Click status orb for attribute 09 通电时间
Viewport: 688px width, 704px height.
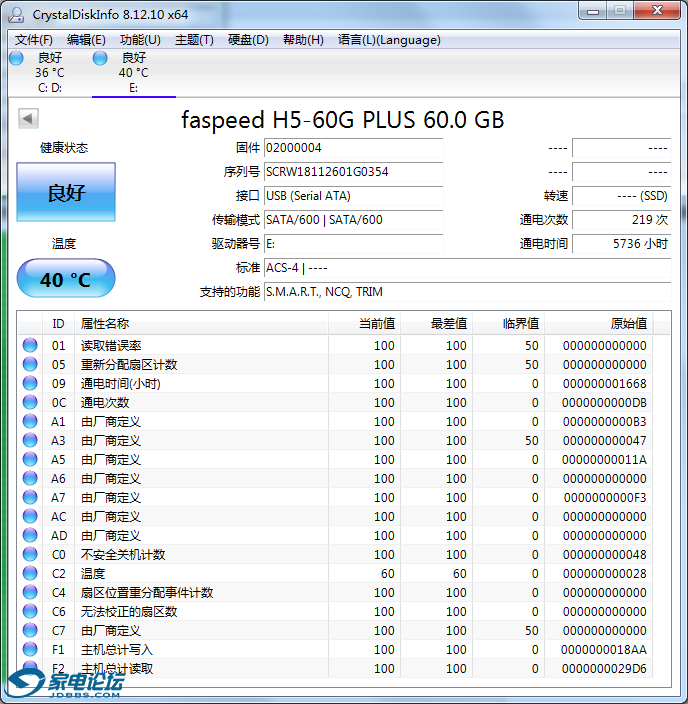click(30, 383)
